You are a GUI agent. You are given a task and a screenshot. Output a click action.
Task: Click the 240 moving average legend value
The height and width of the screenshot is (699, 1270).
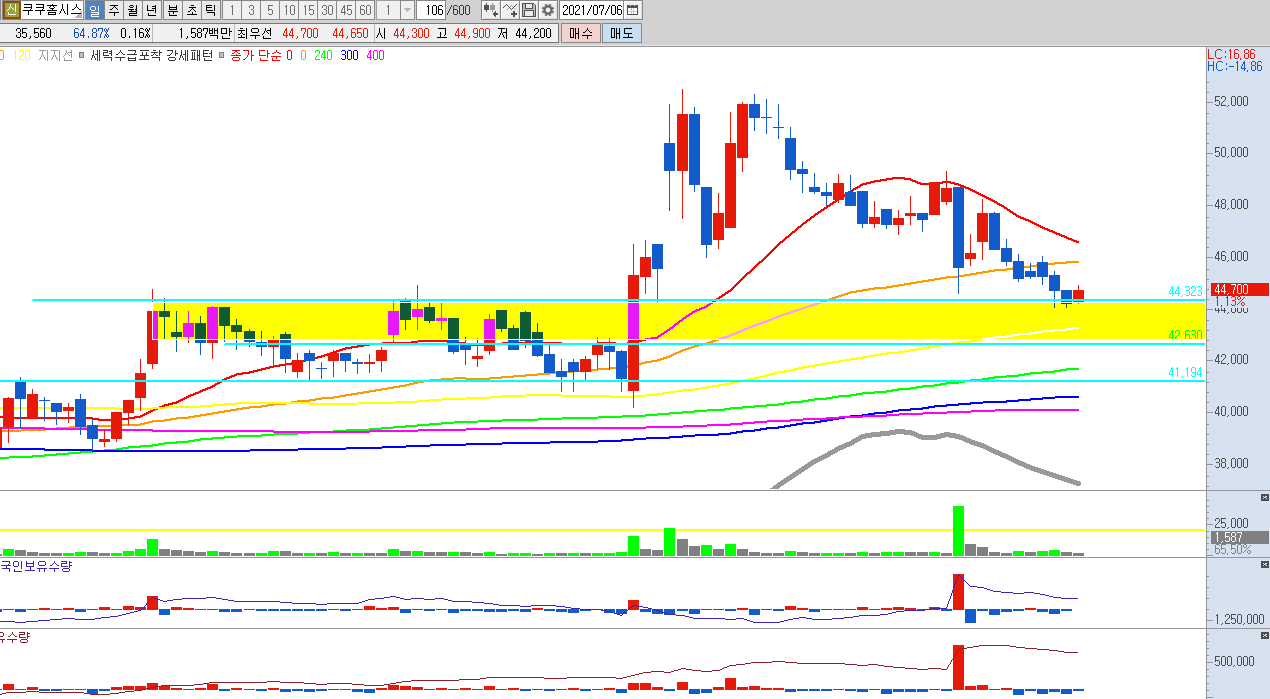click(x=323, y=56)
